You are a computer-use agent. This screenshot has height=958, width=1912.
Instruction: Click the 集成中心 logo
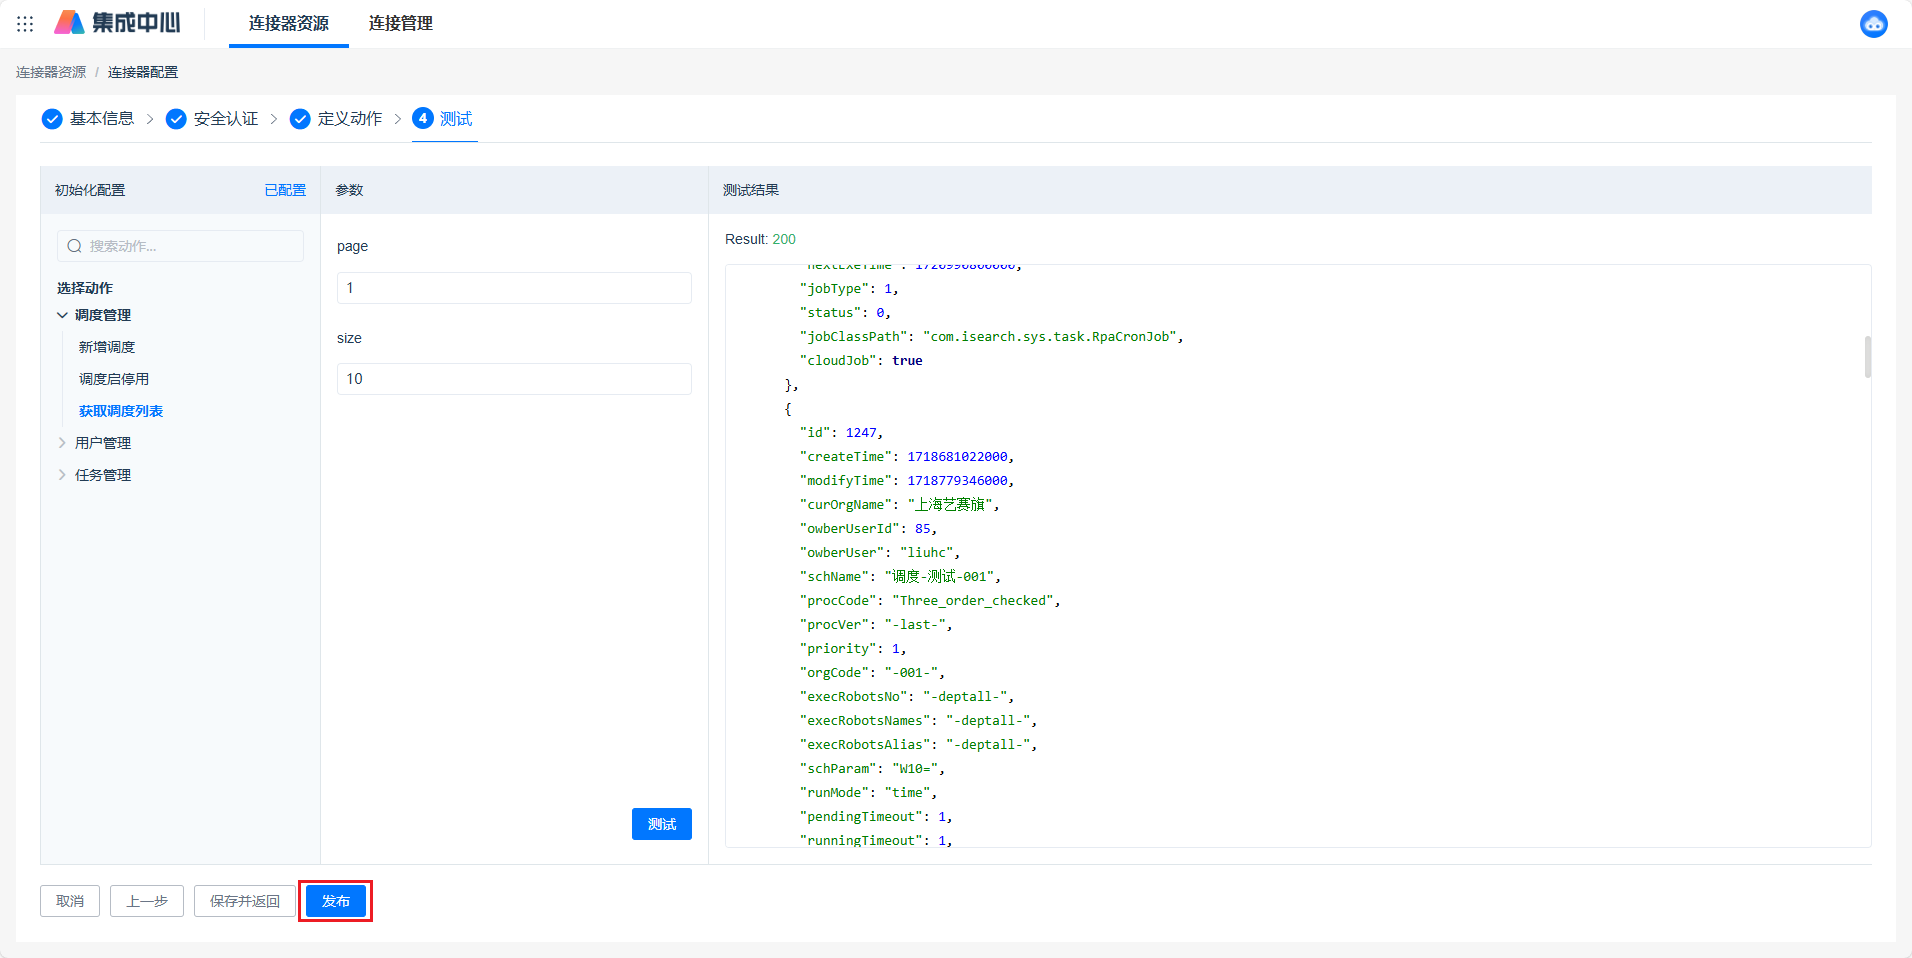click(117, 22)
